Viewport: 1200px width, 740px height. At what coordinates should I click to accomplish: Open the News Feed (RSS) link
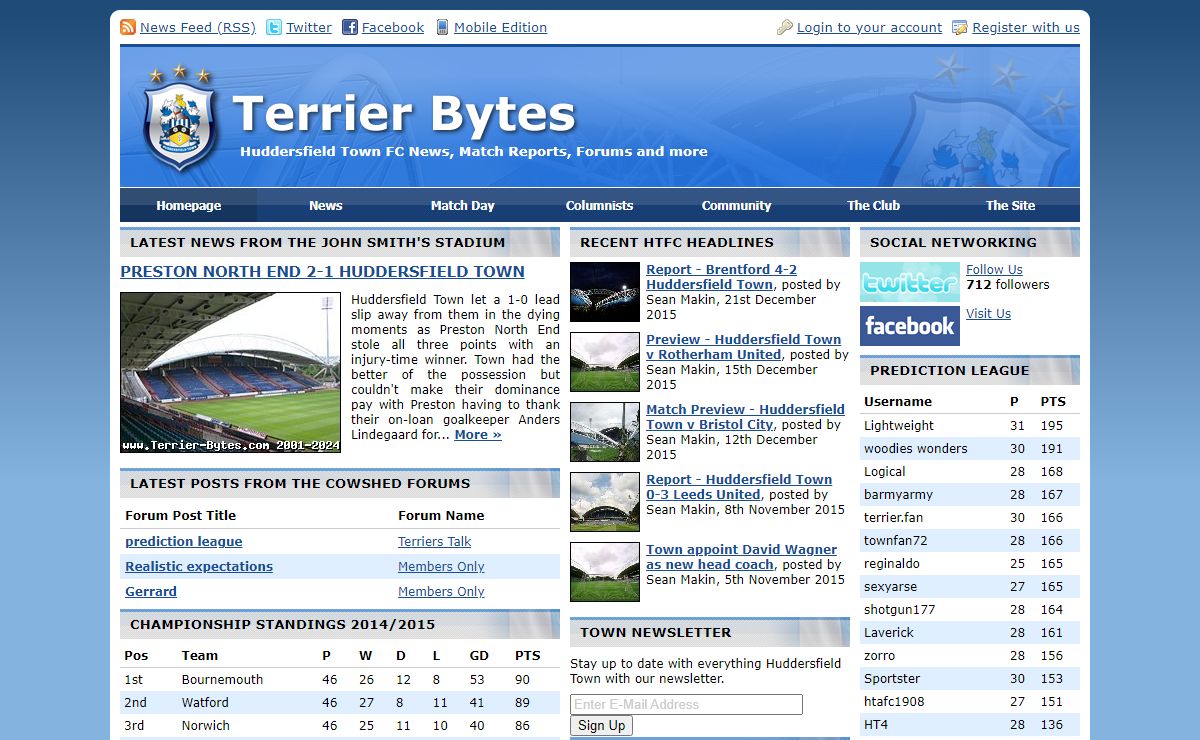click(198, 27)
